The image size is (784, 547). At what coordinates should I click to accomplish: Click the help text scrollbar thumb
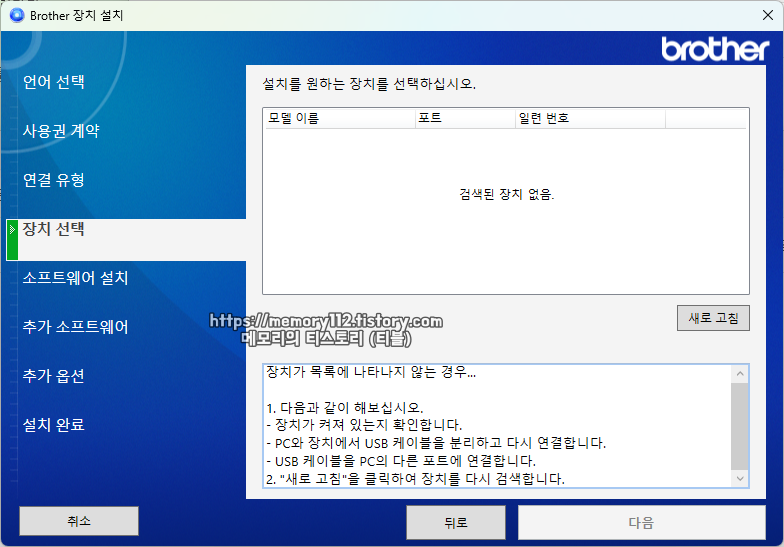point(740,426)
